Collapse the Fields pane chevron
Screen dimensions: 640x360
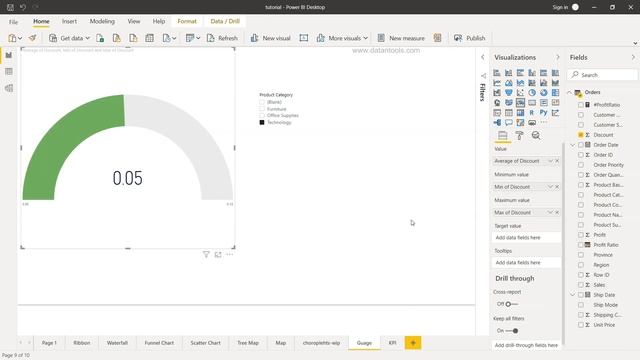(x=633, y=57)
